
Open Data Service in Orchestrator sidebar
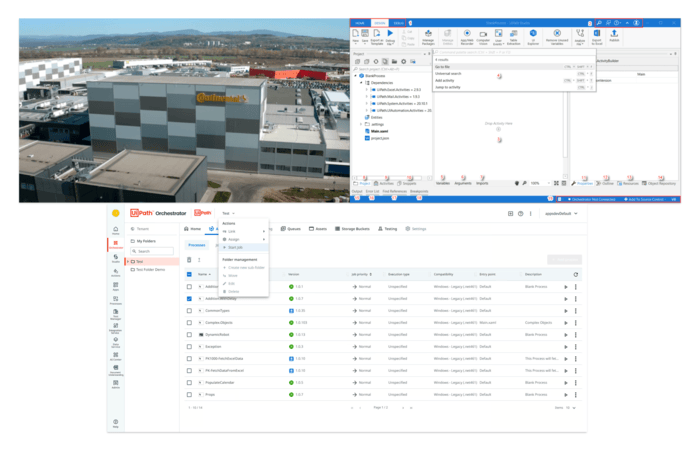pyautogui.click(x=116, y=342)
